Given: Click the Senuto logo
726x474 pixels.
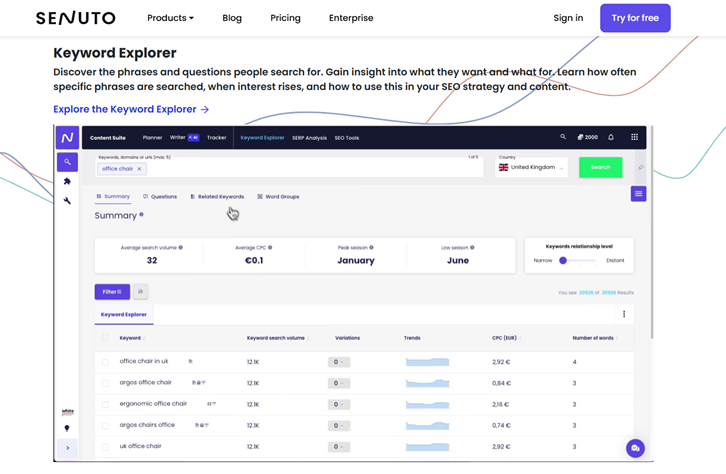Looking at the screenshot, I should [x=75, y=18].
